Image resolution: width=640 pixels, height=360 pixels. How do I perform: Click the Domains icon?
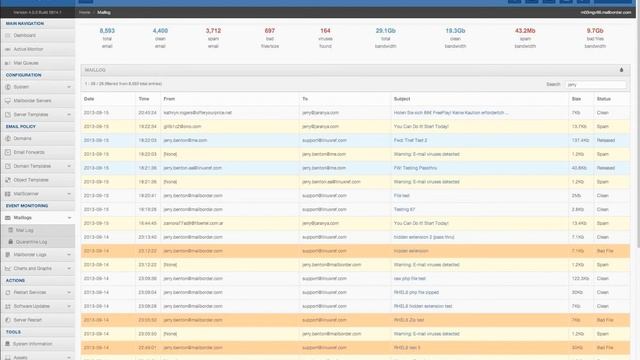8,139
